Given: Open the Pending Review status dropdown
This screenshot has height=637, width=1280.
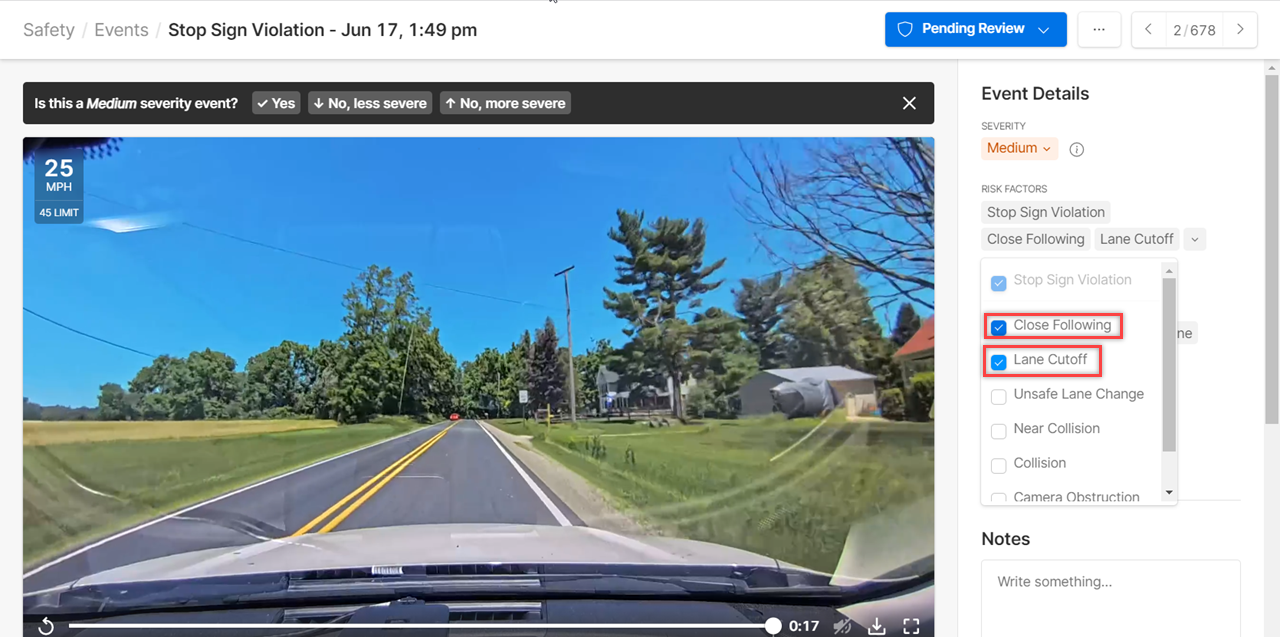Looking at the screenshot, I should click(975, 29).
